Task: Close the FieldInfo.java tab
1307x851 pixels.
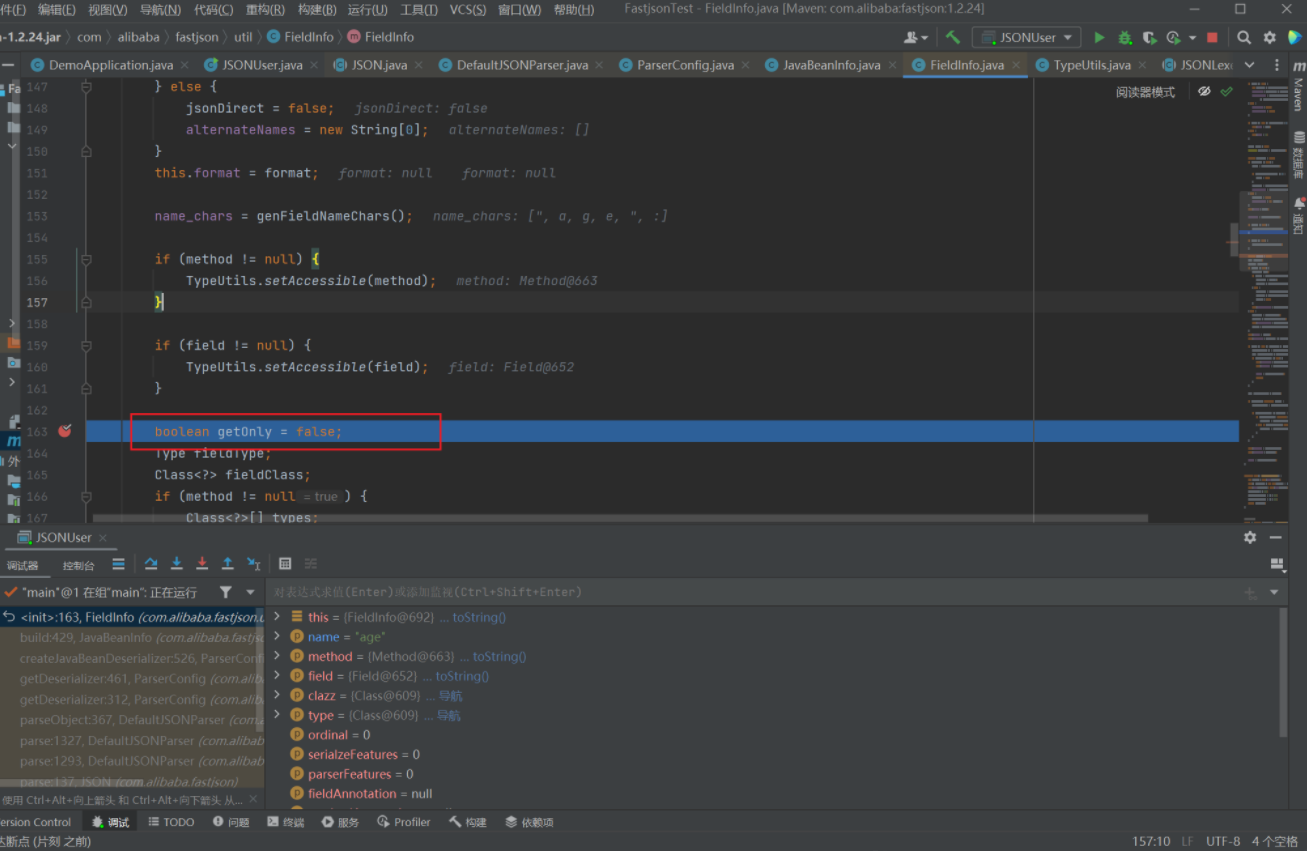Action: coord(1017,66)
